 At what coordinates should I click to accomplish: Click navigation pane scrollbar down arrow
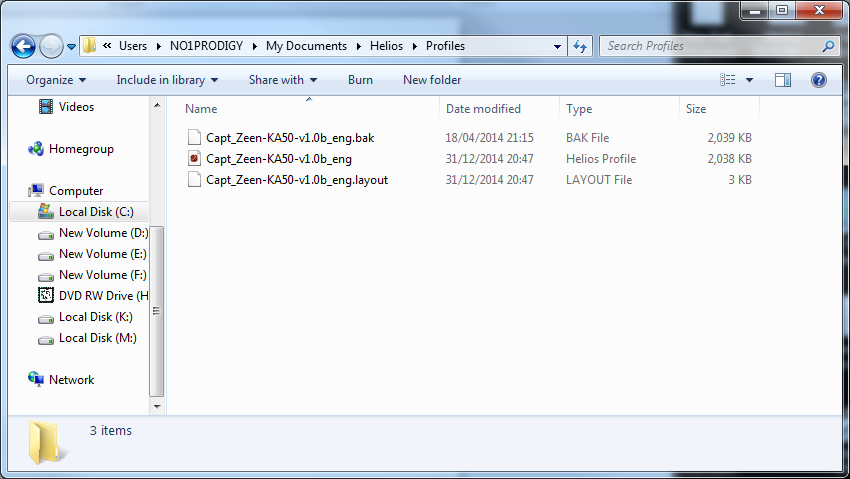(x=157, y=407)
